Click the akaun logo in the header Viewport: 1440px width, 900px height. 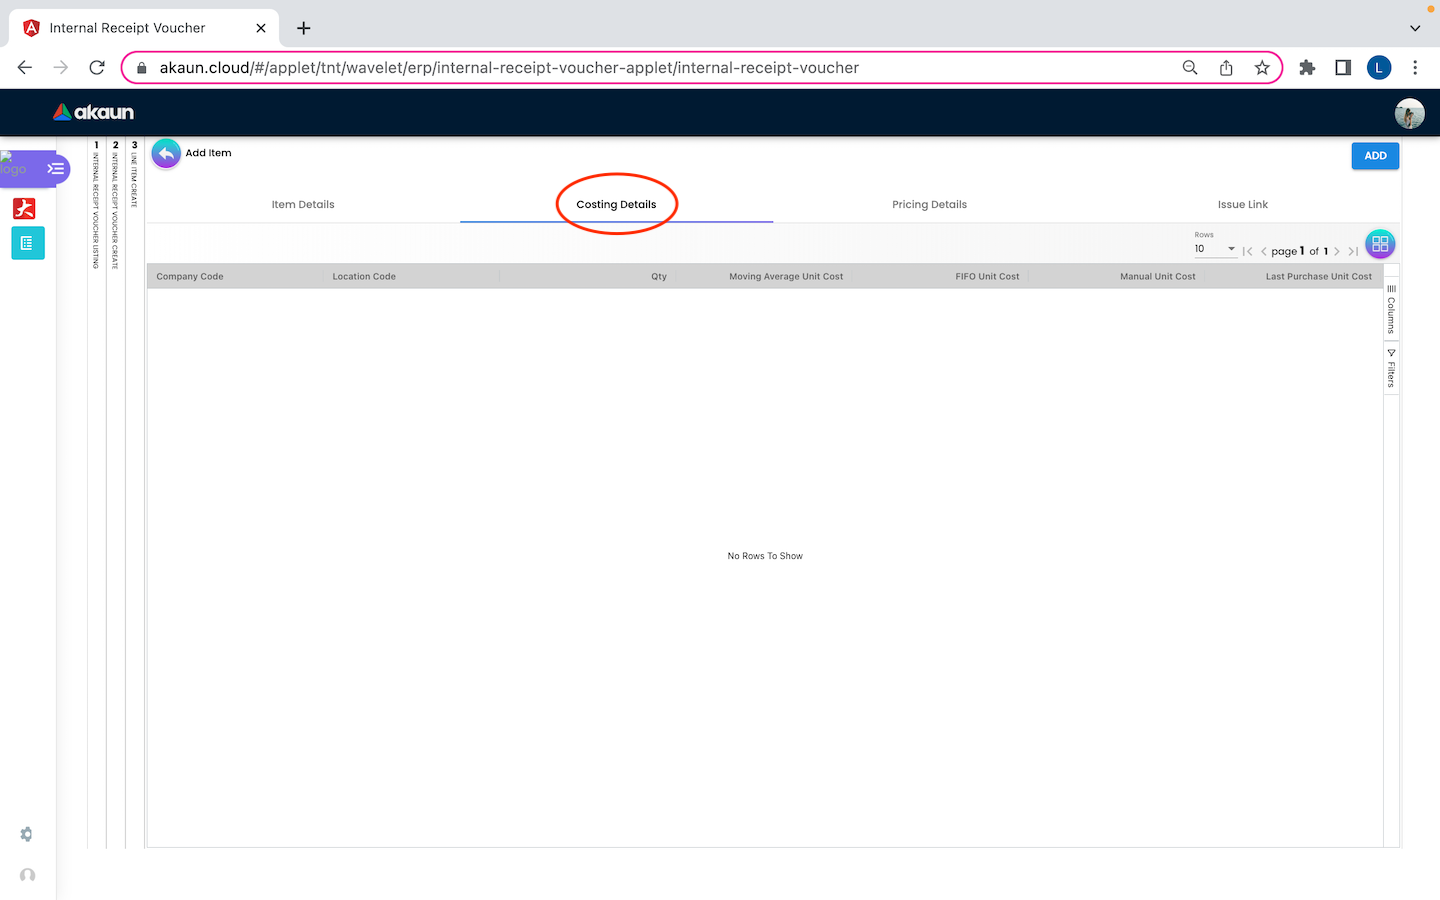coord(93,112)
